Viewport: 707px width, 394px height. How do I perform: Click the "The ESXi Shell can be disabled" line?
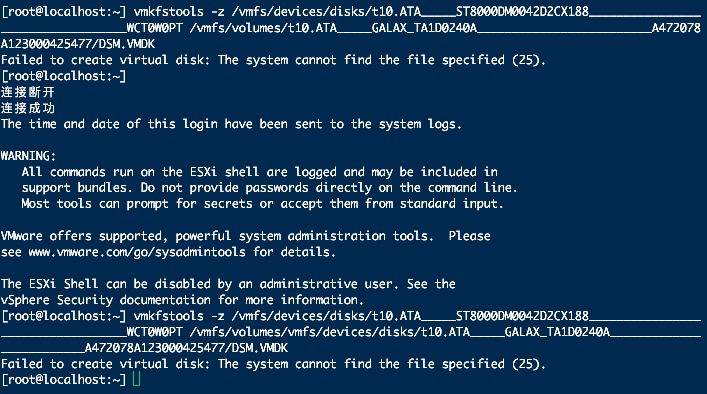[228, 284]
